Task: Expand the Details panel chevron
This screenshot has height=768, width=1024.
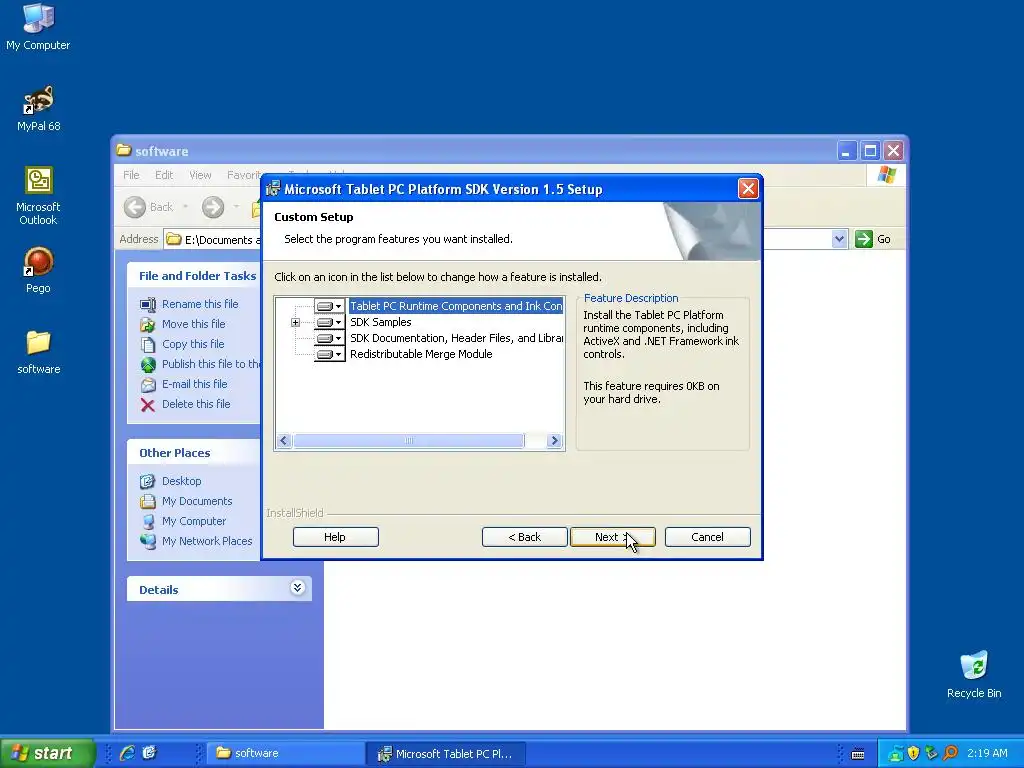Action: point(297,588)
